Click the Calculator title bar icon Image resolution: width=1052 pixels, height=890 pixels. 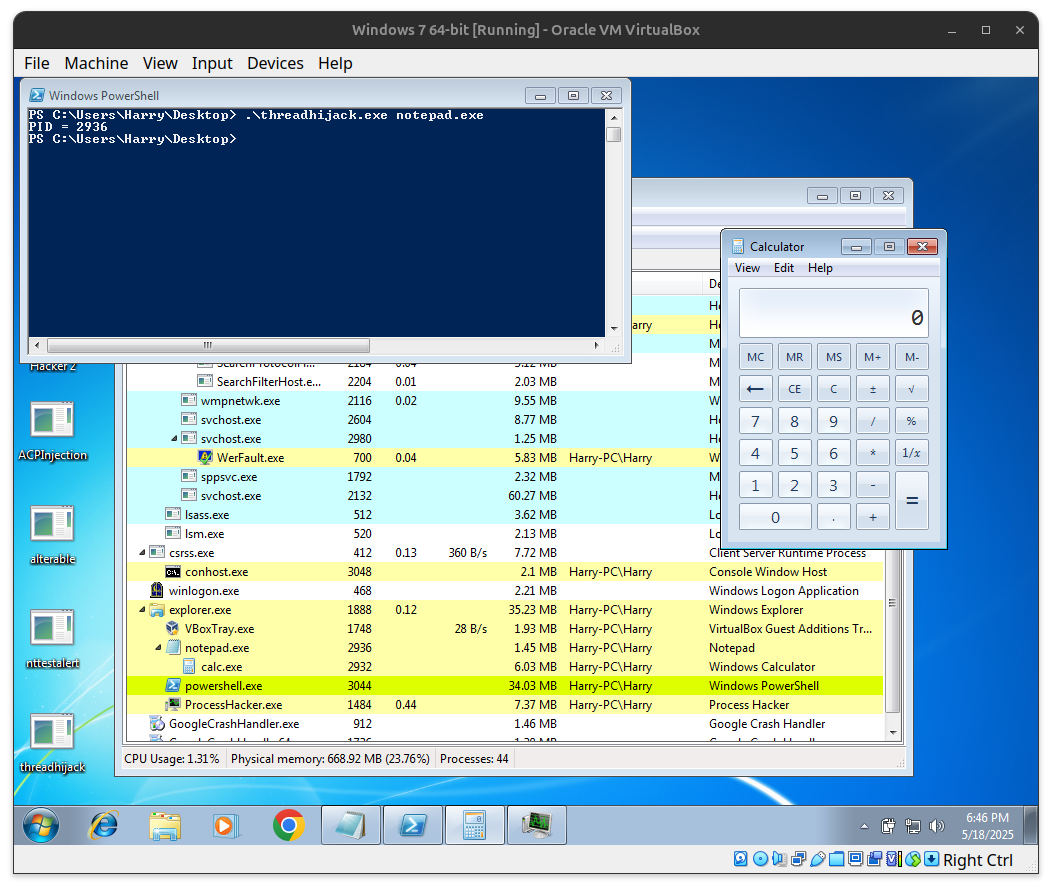point(738,246)
